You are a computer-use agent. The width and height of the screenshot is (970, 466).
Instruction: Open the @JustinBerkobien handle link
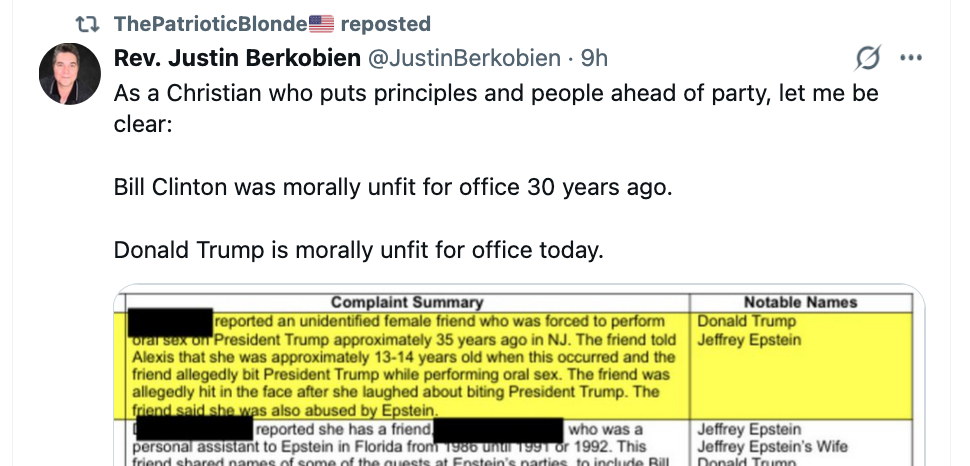tap(465, 58)
